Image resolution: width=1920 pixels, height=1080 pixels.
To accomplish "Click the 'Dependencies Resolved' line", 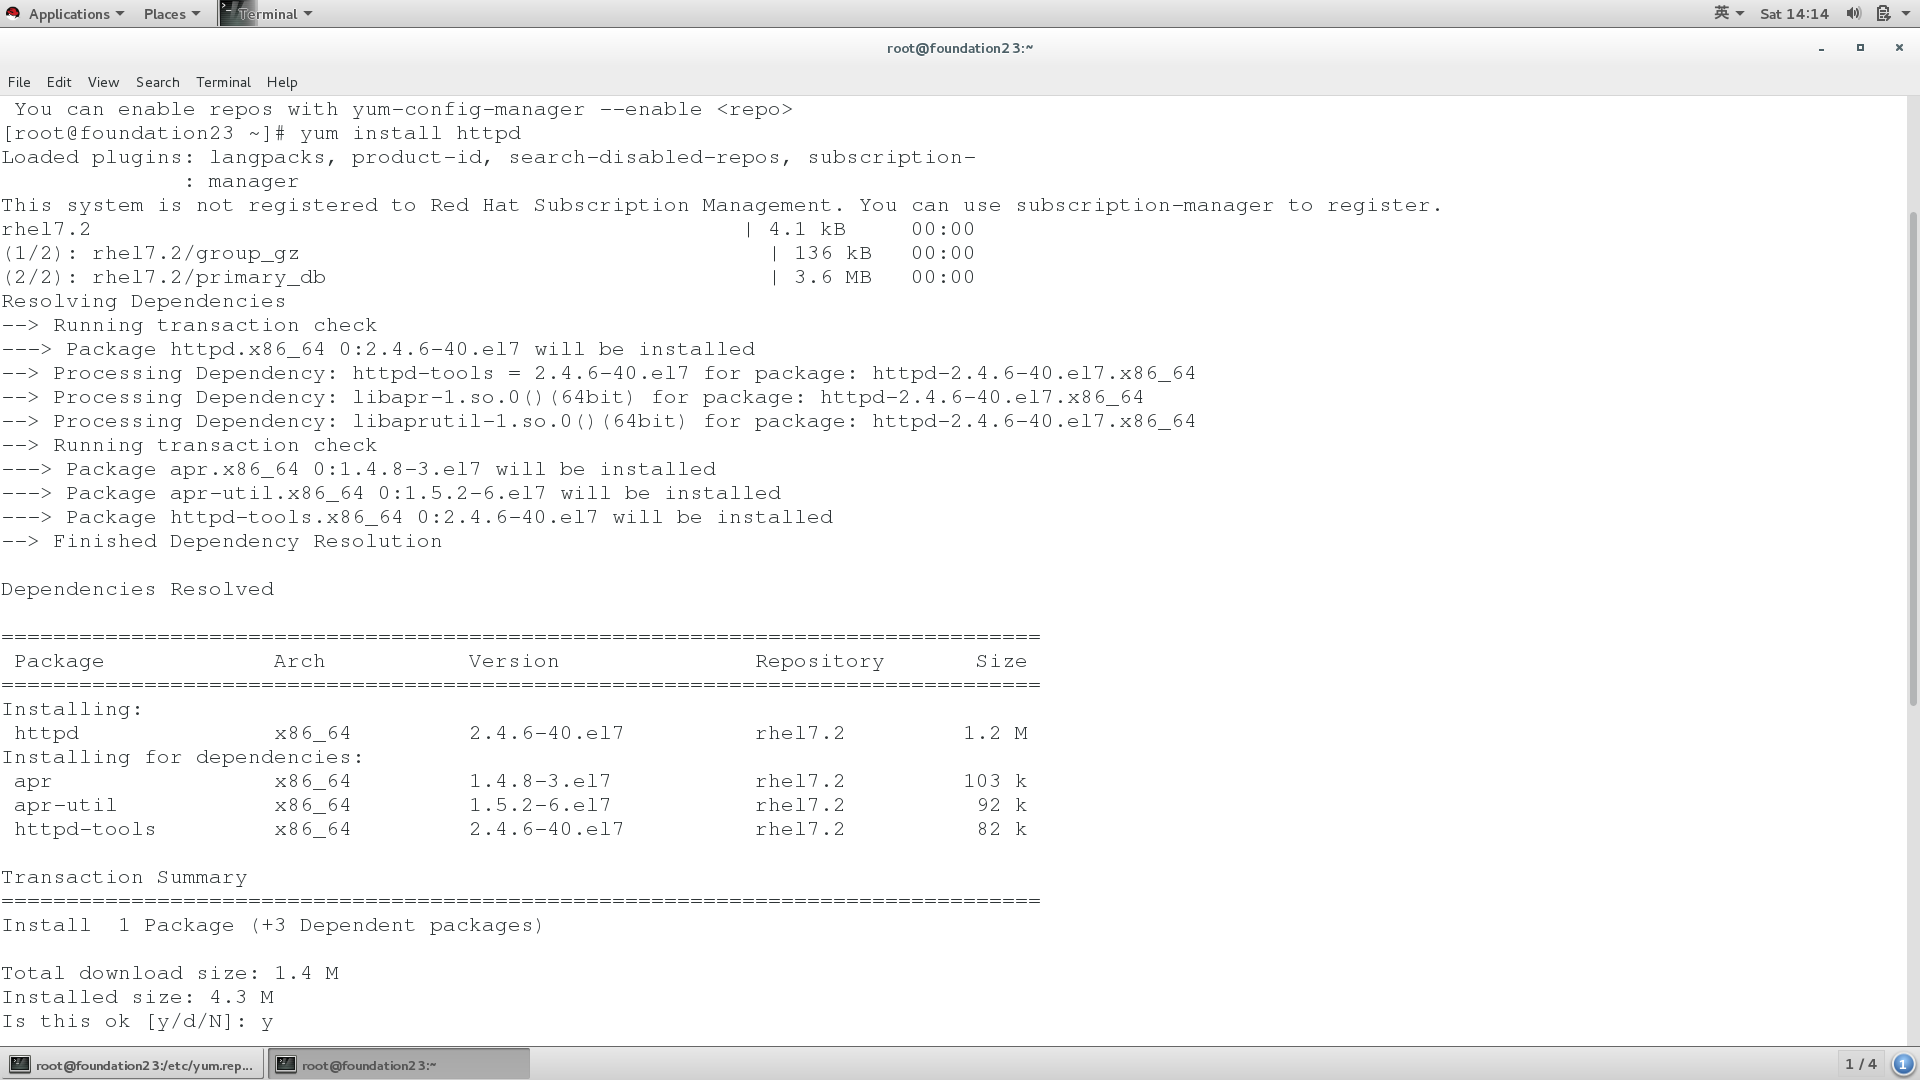I will point(137,589).
